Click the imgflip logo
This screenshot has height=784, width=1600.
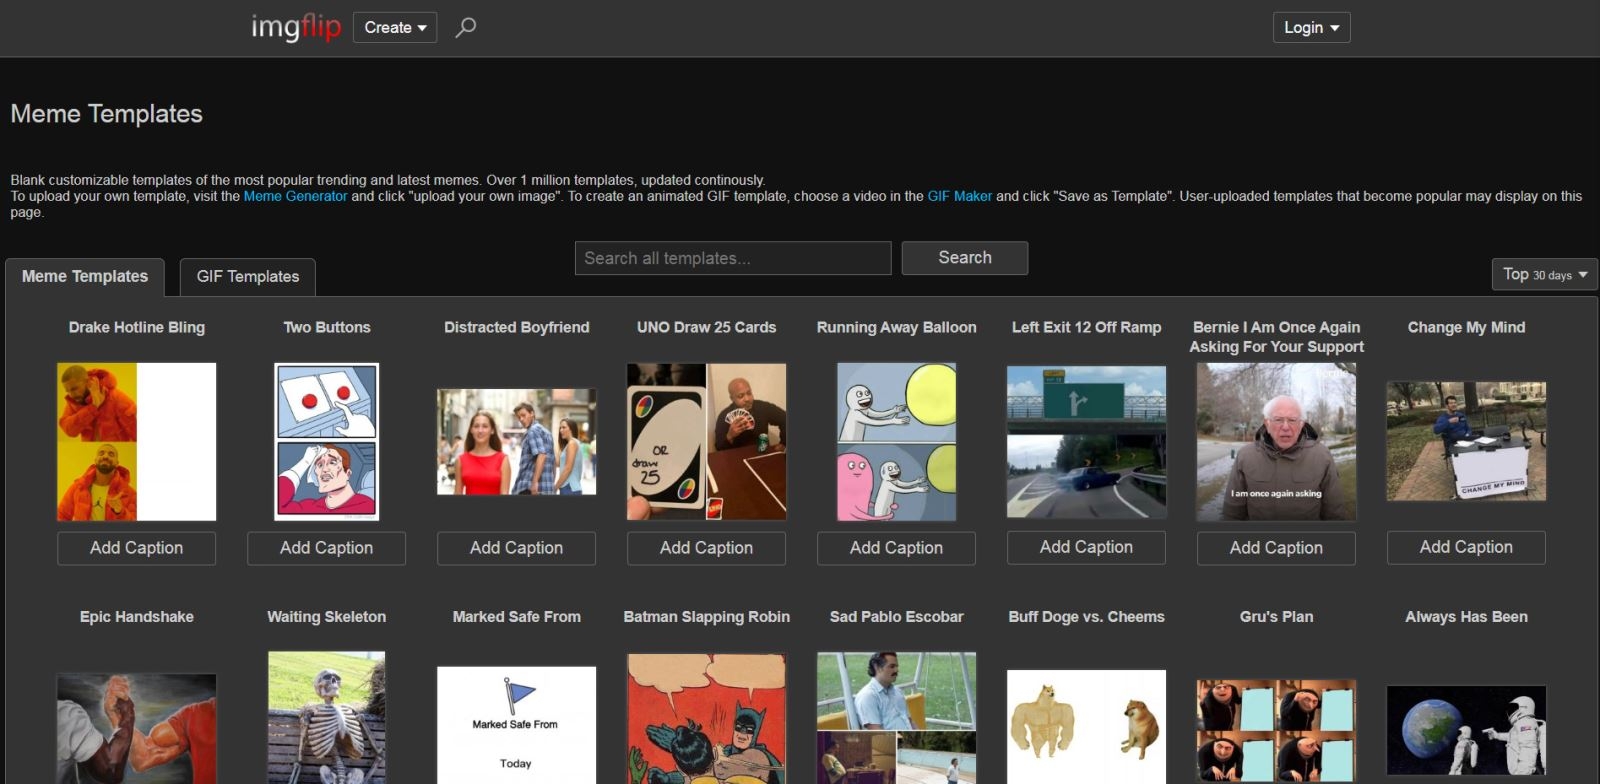tap(296, 27)
